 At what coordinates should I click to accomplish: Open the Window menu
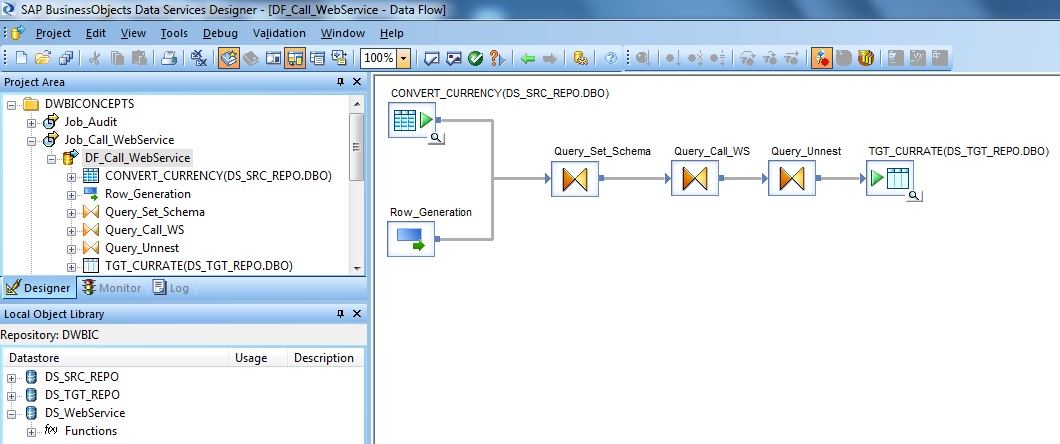tap(343, 33)
